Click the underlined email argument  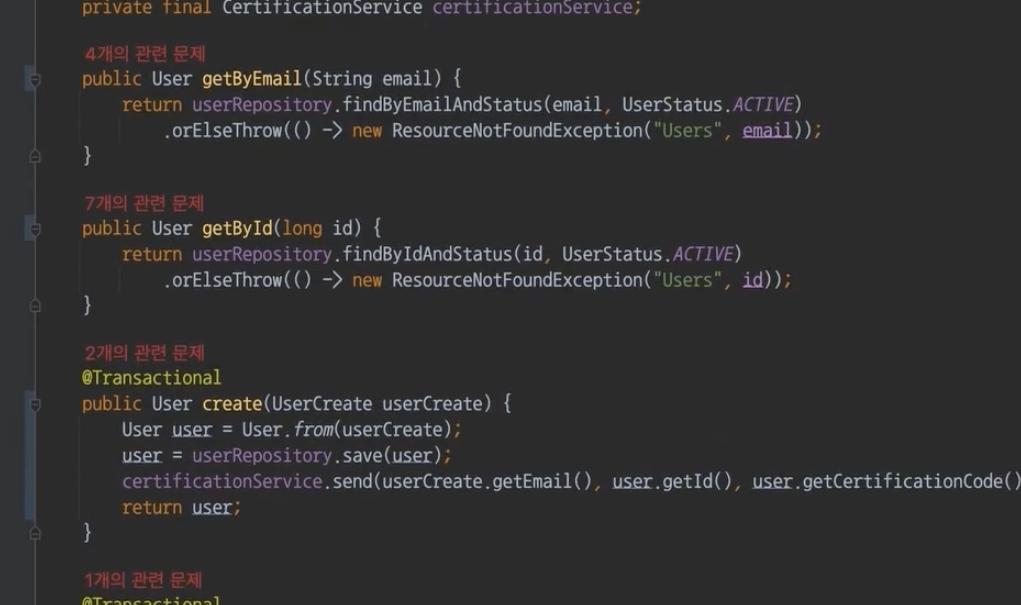[x=767, y=131]
